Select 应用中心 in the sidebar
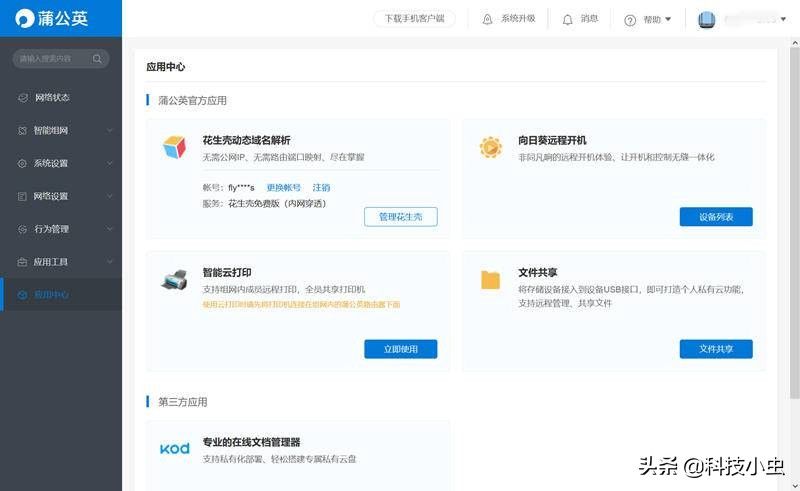This screenshot has width=800, height=491. click(x=61, y=294)
